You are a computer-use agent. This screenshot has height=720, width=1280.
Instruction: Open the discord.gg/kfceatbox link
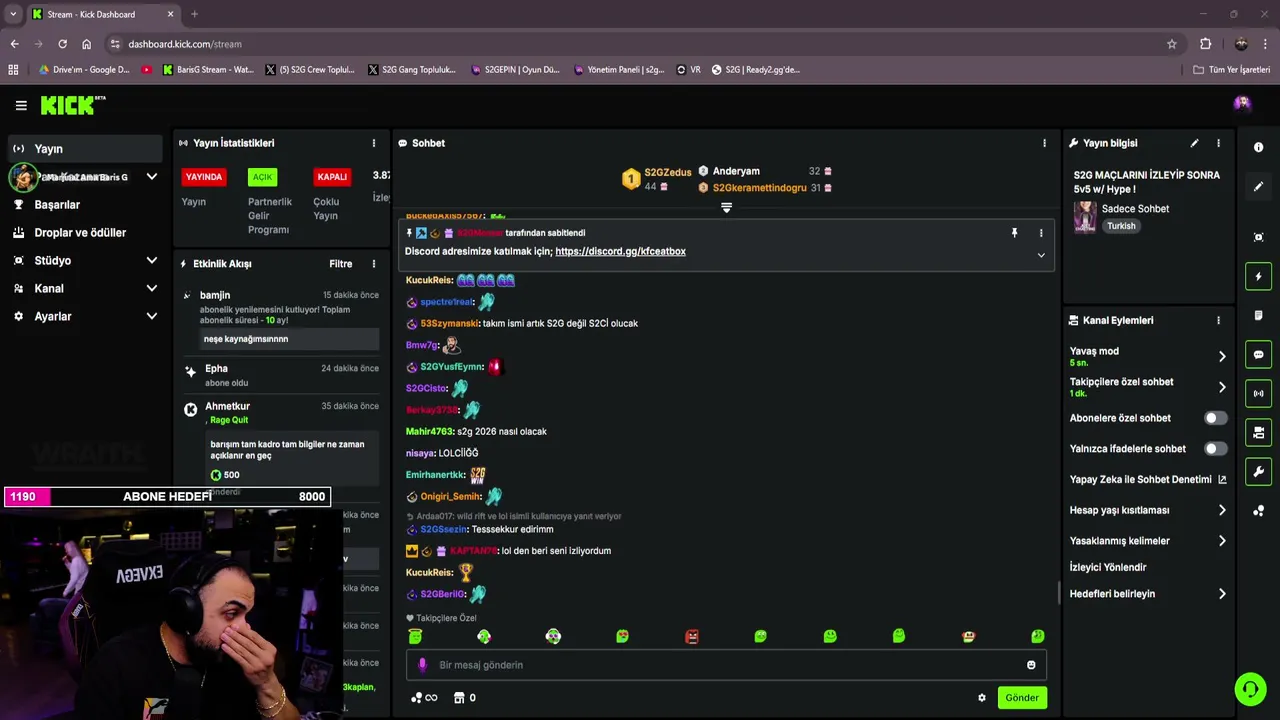pyautogui.click(x=620, y=252)
